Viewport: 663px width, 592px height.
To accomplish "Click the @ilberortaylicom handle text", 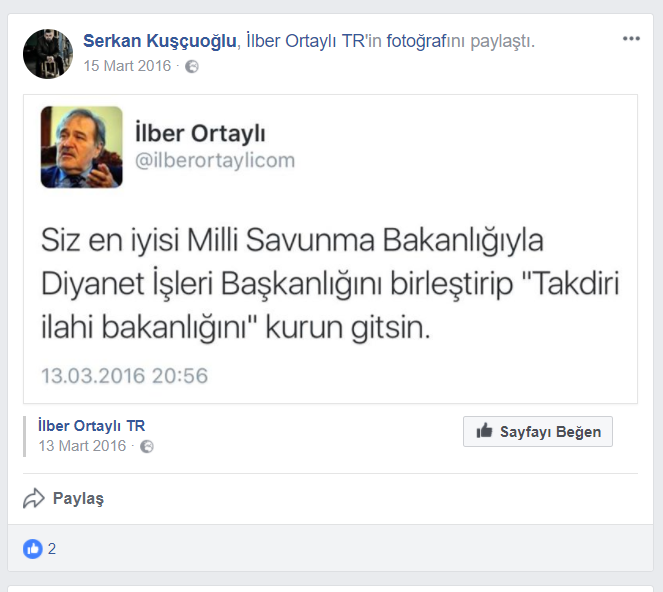I will point(215,161).
